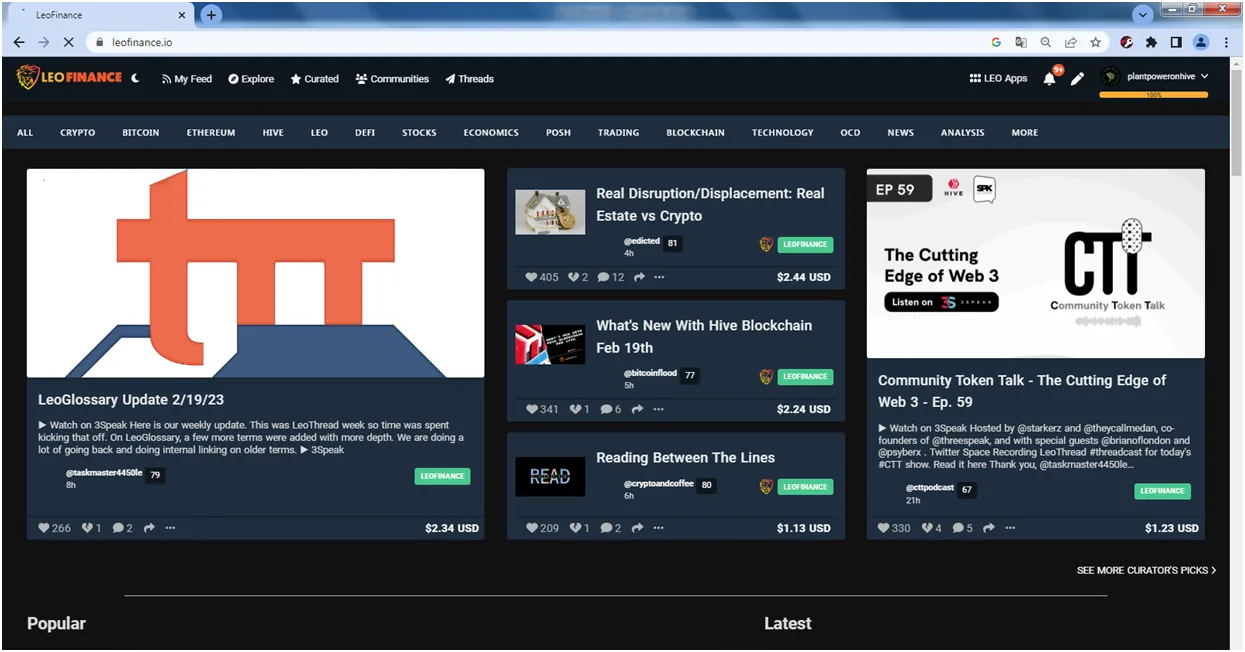The image size is (1245, 652).
Task: Upvote heart on Reading Between The Lines
Action: point(532,528)
